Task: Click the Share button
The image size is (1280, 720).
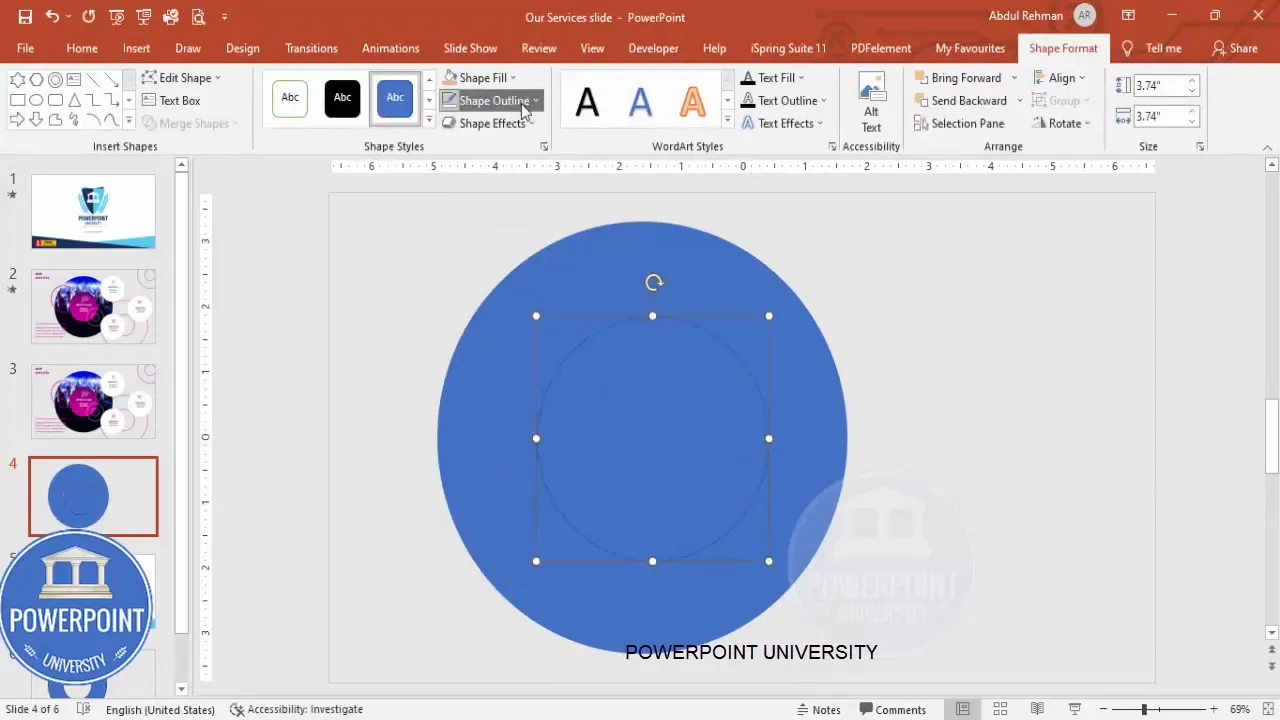Action: 1235,48
